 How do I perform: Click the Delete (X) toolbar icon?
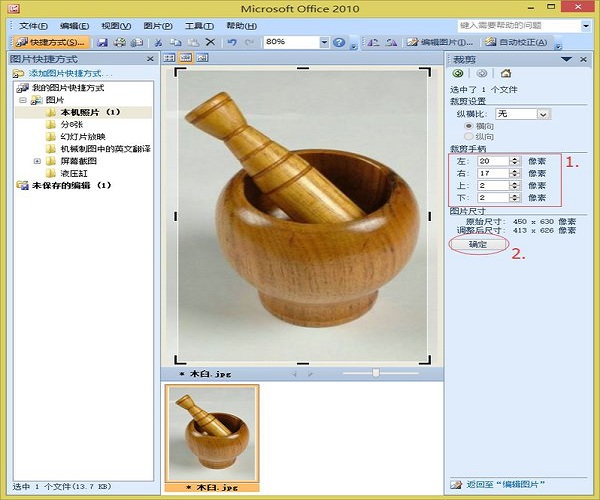point(209,43)
